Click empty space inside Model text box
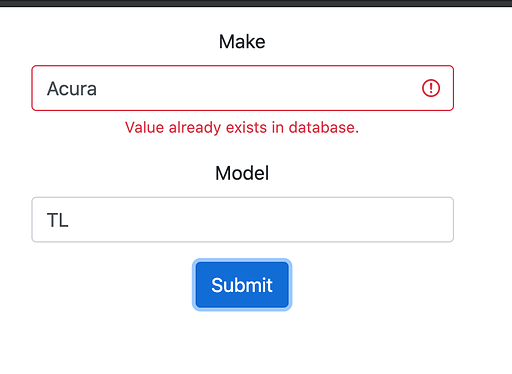This screenshot has width=512, height=374. [260, 220]
